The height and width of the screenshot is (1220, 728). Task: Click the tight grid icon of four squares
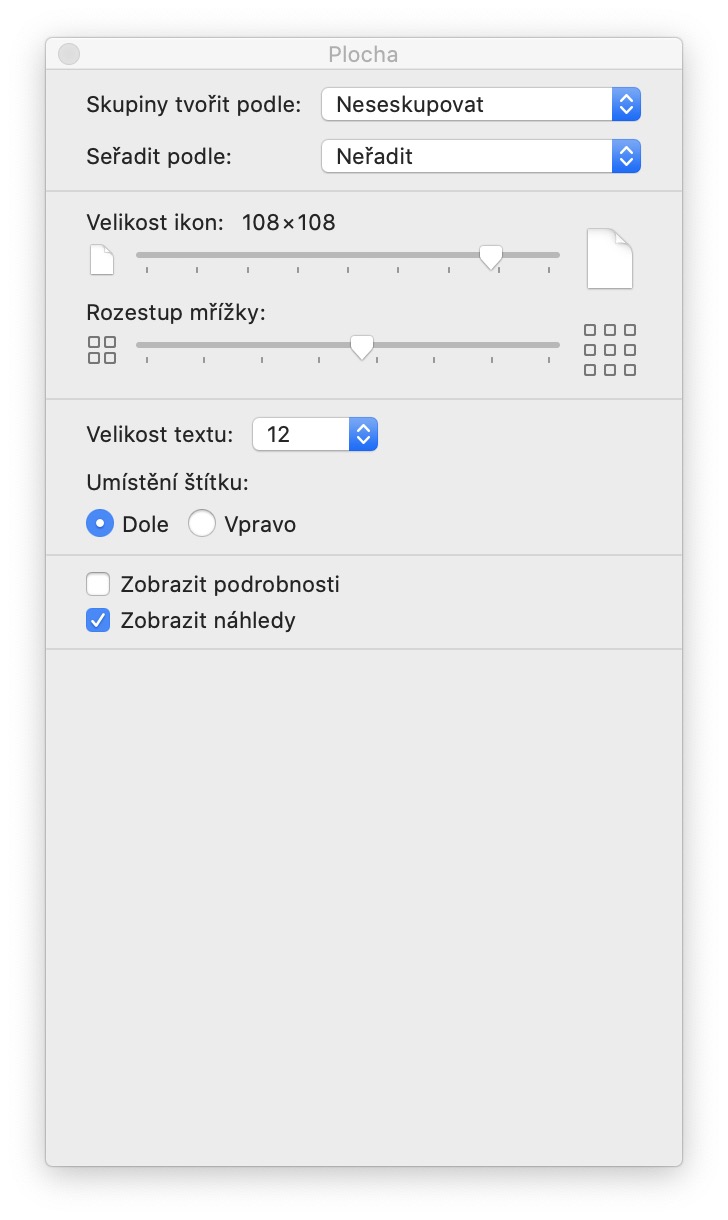102,350
